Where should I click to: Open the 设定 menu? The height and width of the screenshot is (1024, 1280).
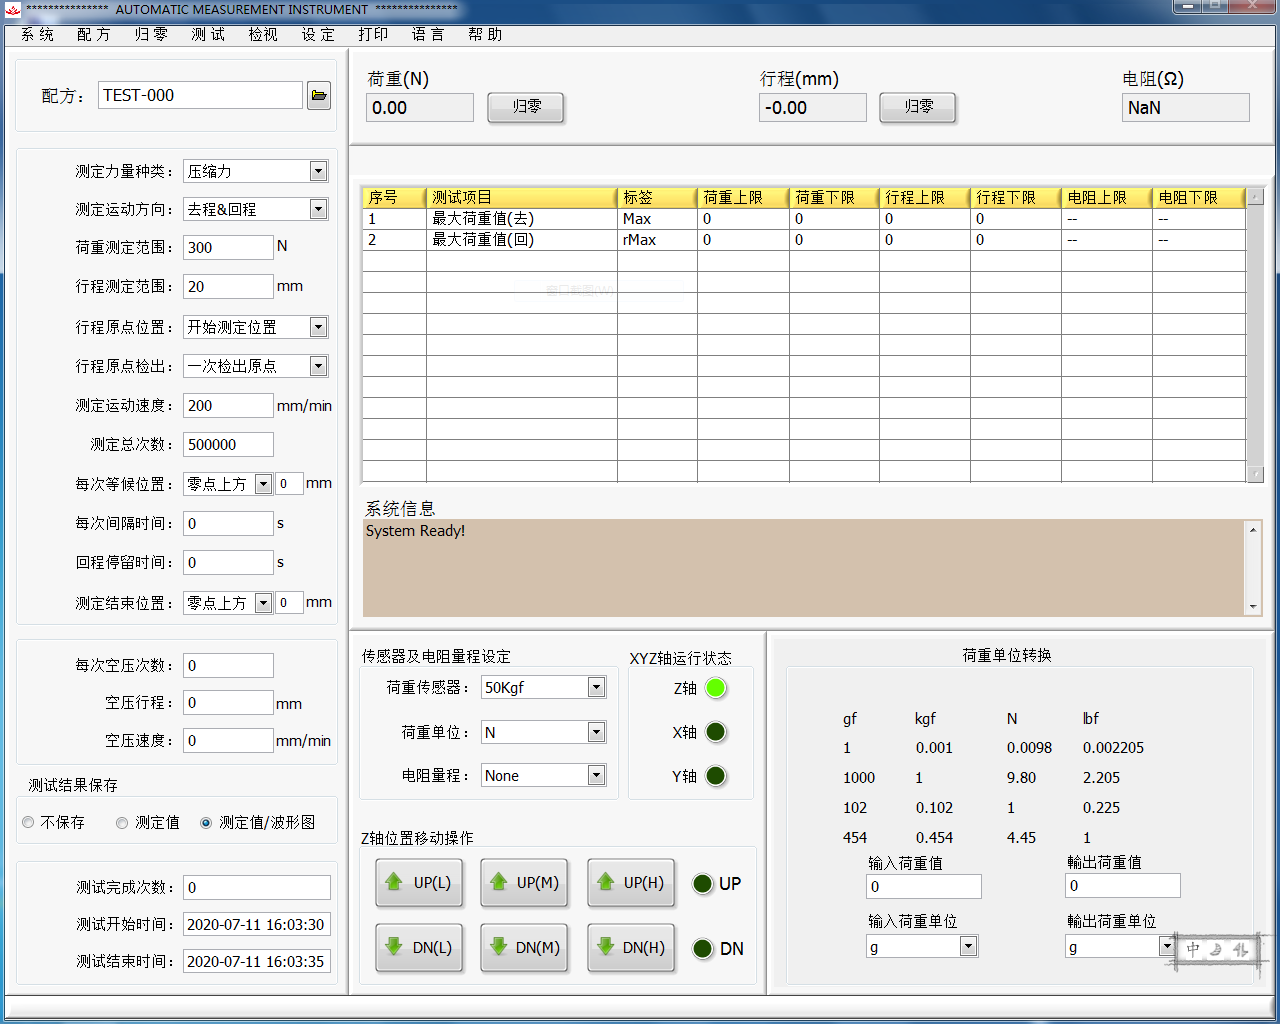(x=318, y=34)
